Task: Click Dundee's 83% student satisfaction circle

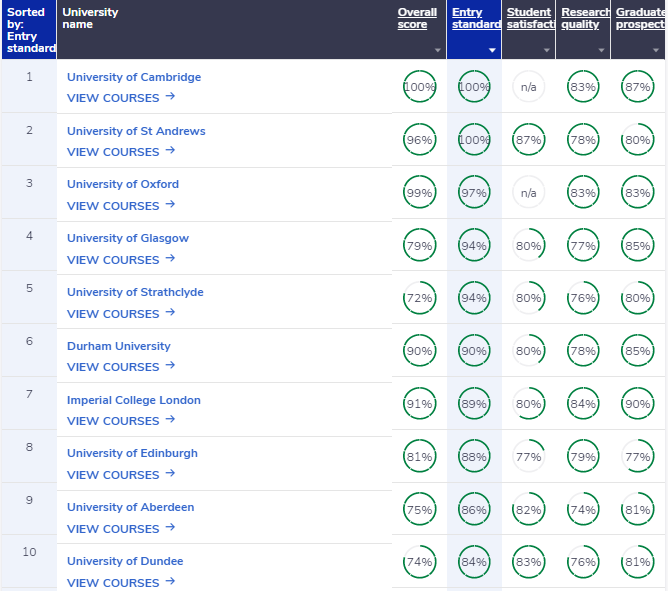Action: (529, 562)
